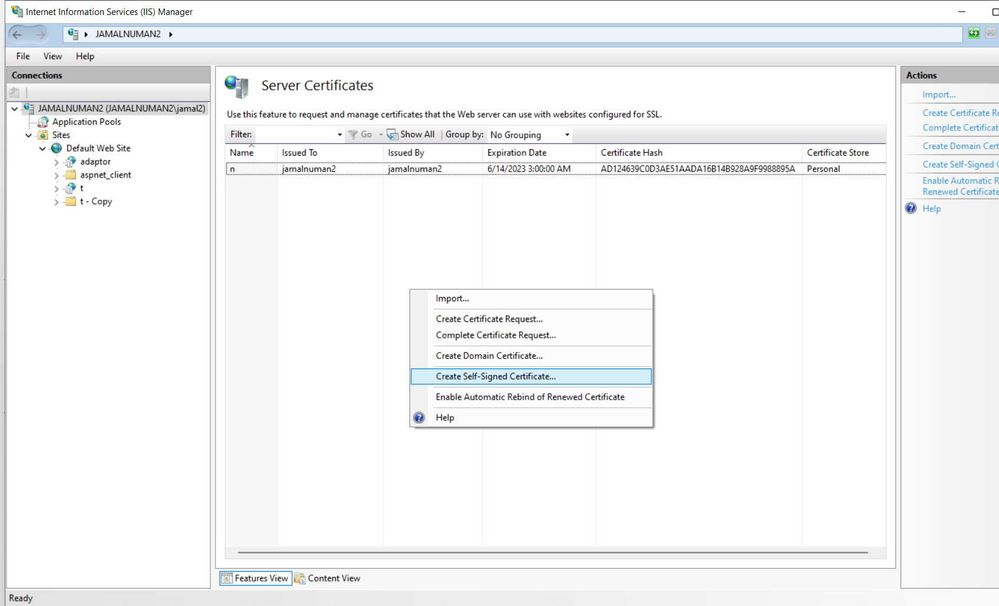Screen dimensions: 999x606
Task: Choose Enable Automatic Rebind of Renewed Certificate
Action: coord(532,397)
